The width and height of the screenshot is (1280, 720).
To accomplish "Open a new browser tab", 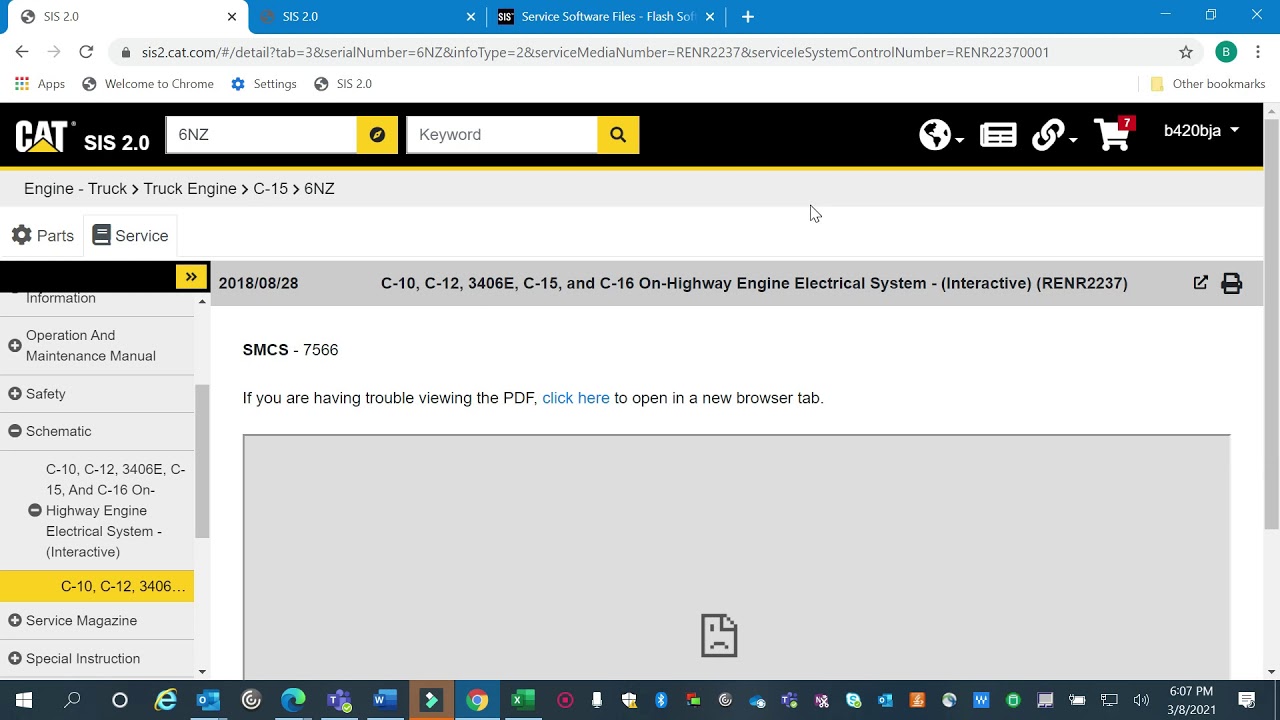I will coord(747,17).
